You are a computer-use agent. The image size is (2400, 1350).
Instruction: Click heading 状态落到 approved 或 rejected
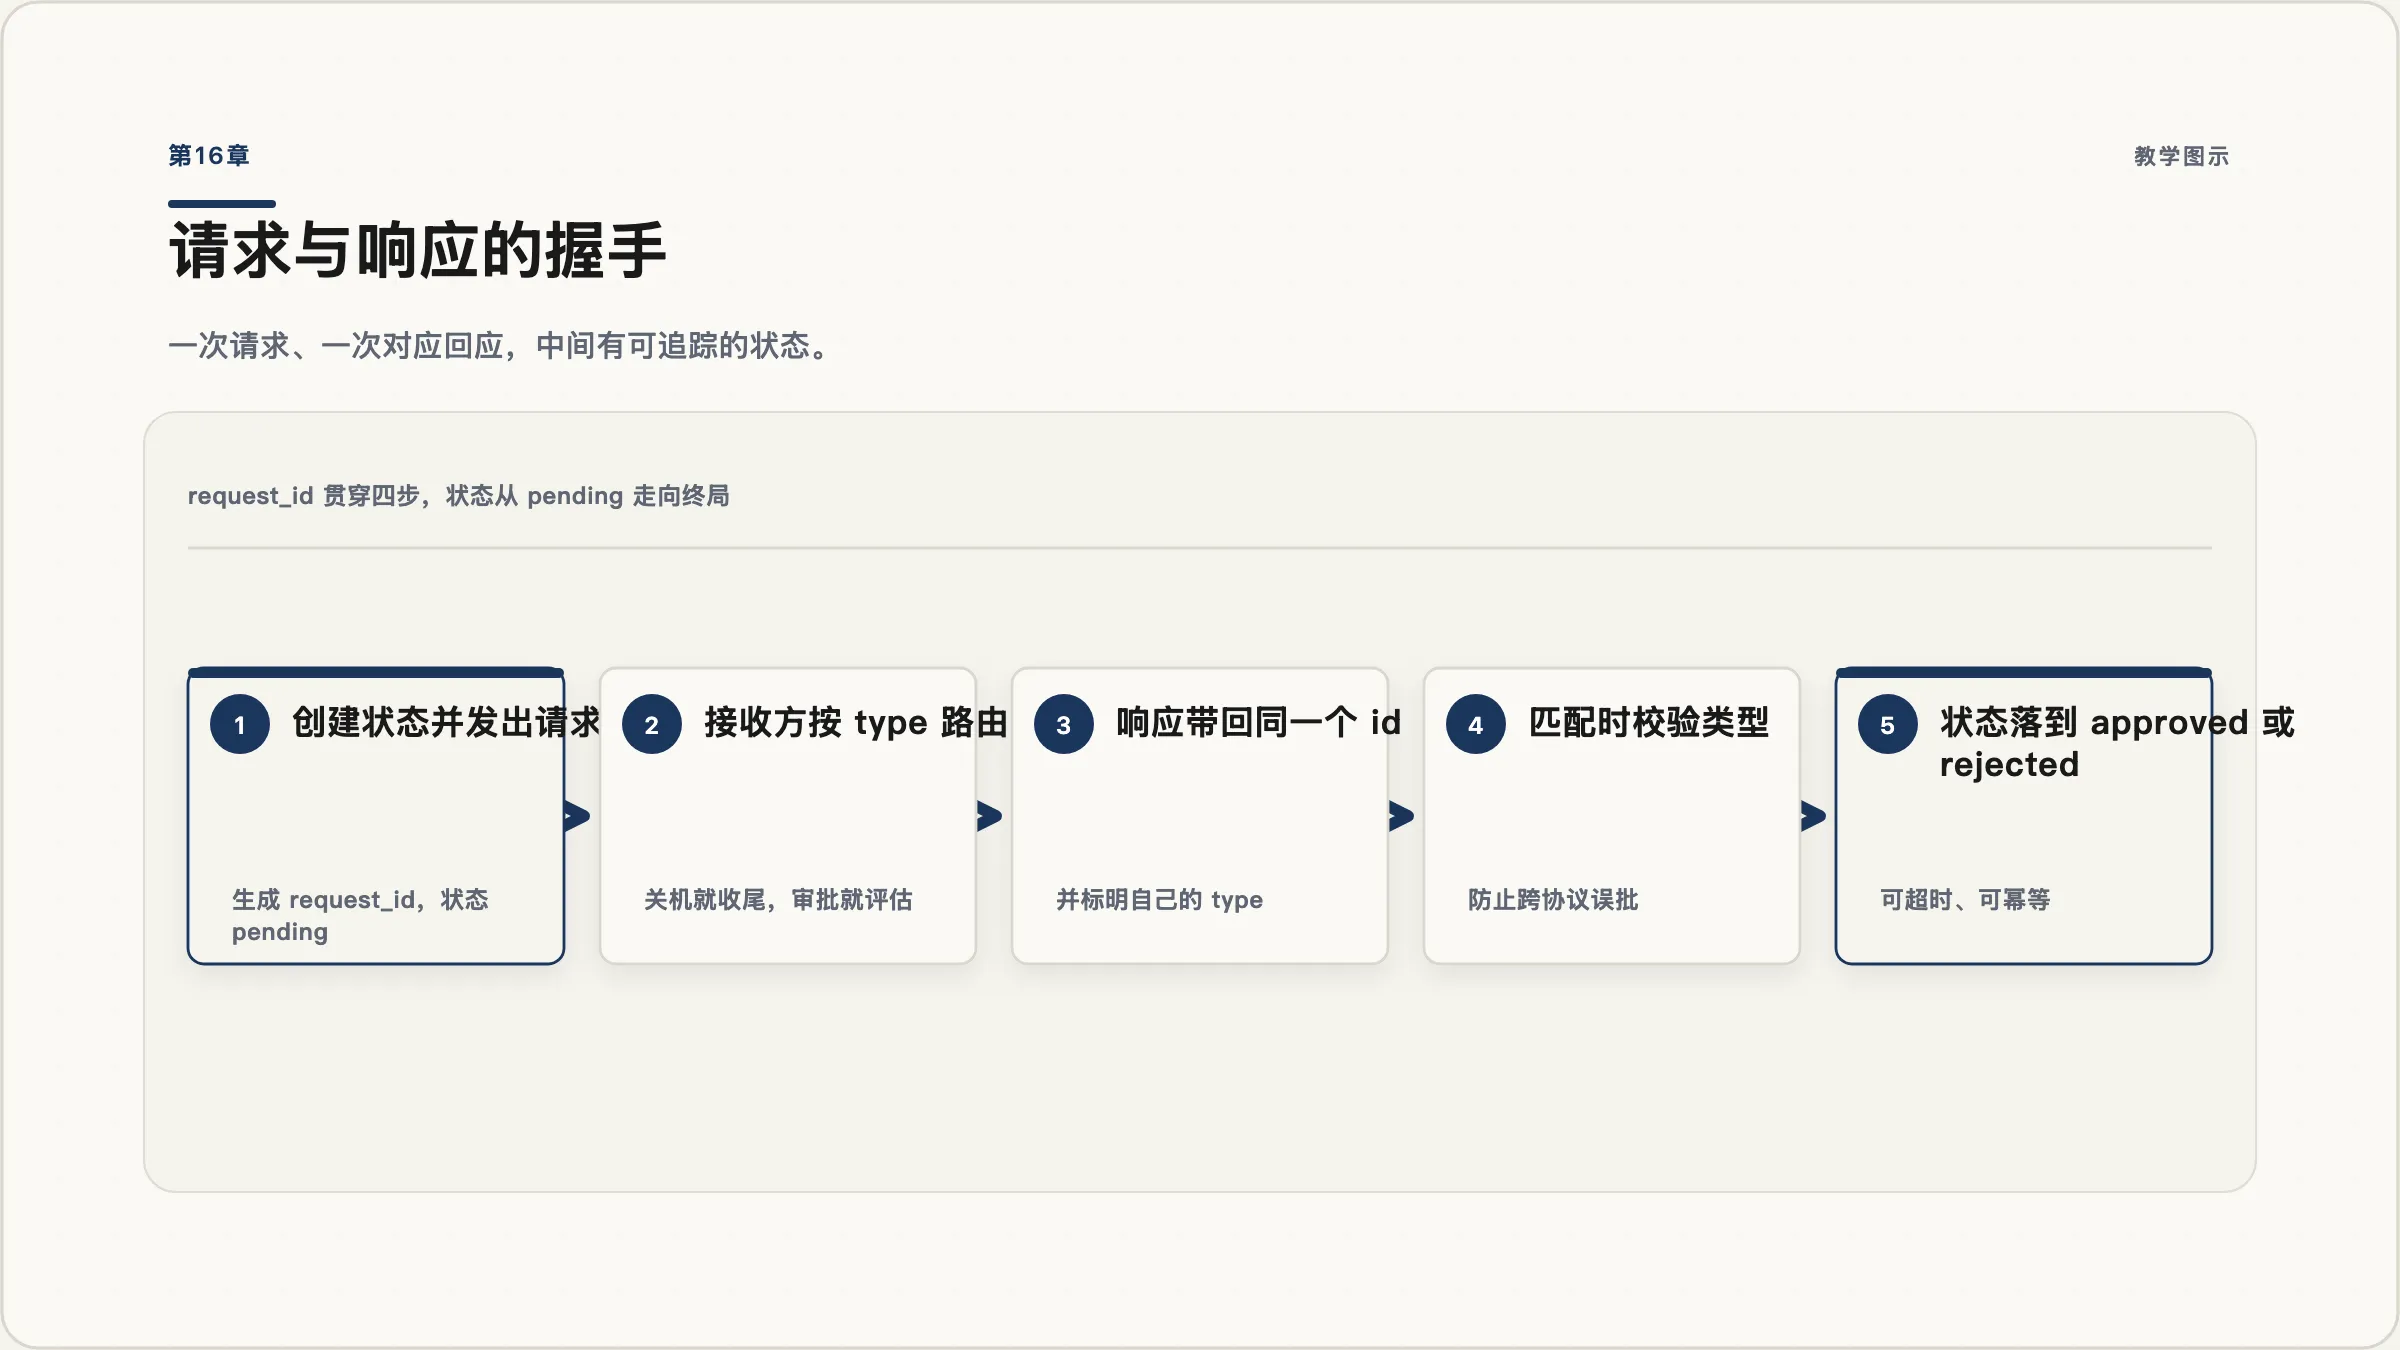coord(2117,743)
